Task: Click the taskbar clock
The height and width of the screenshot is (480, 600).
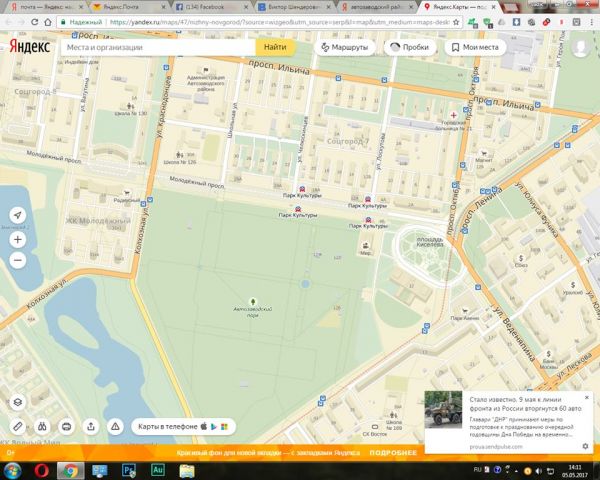Action: coord(576,471)
